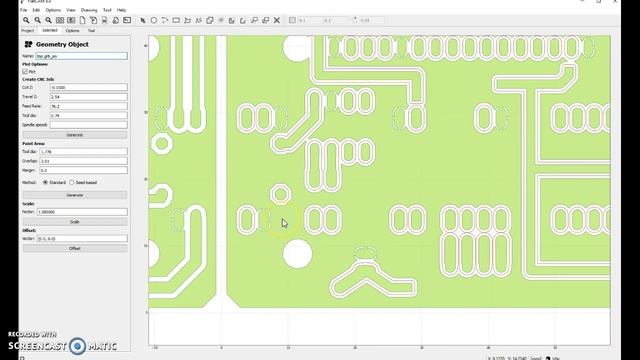Click the Offset Vector input field
The width and height of the screenshot is (640, 360).
[82, 238]
